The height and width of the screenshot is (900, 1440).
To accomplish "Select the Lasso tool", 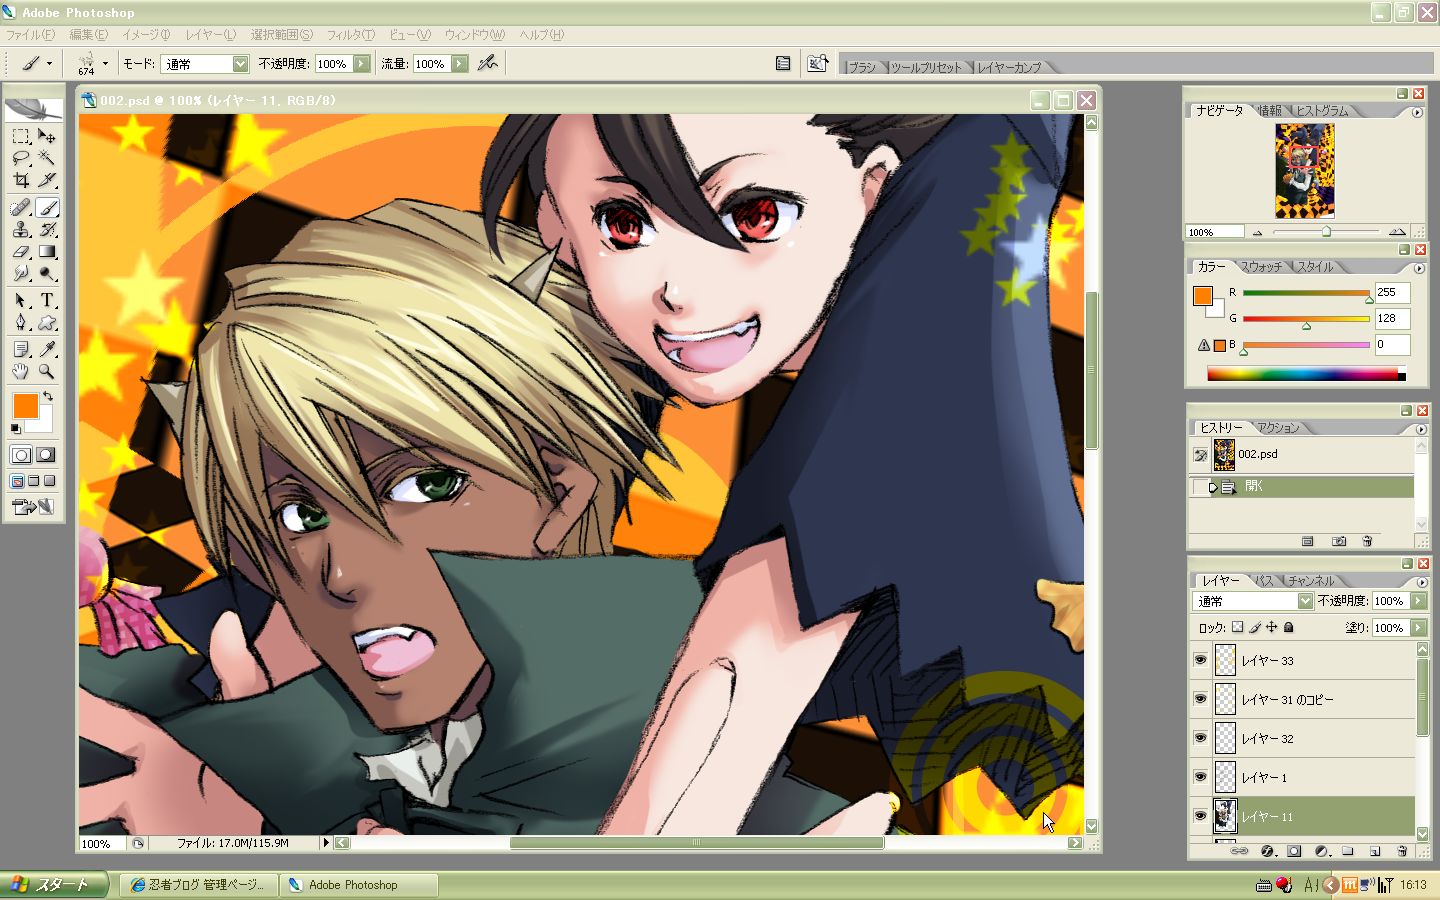I will 21,158.
